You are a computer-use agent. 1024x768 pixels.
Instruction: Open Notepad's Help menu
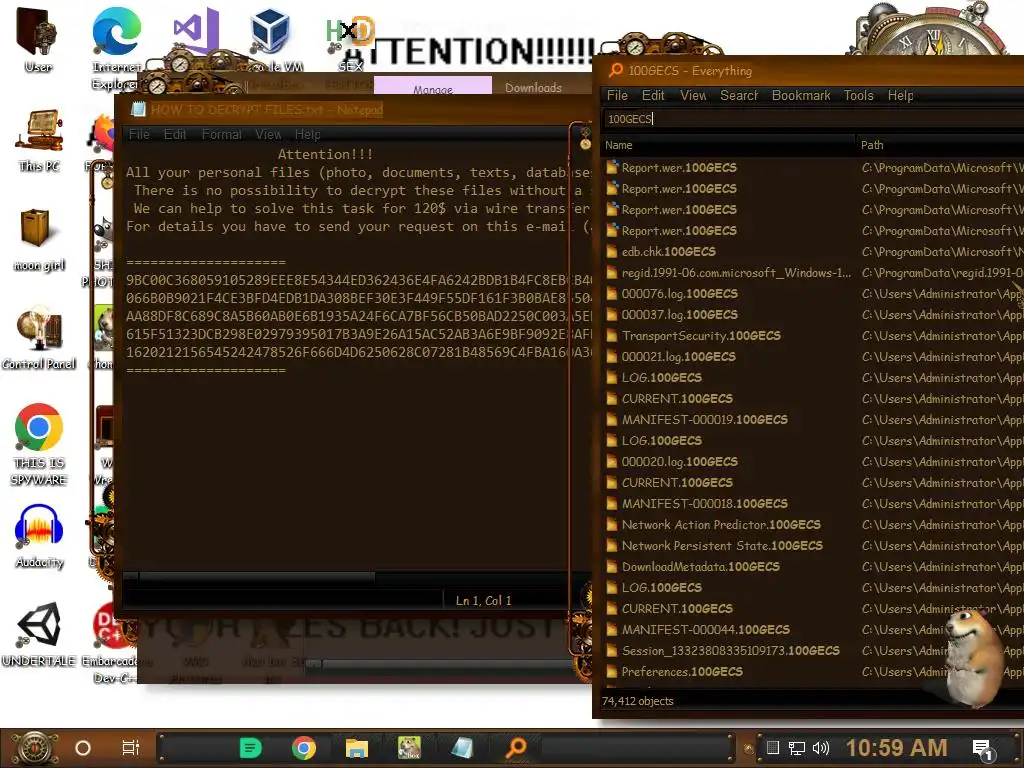(308, 135)
